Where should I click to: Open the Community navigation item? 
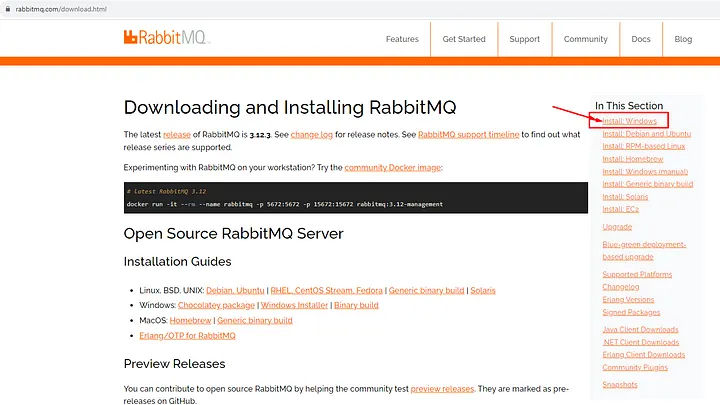pyautogui.click(x=585, y=39)
